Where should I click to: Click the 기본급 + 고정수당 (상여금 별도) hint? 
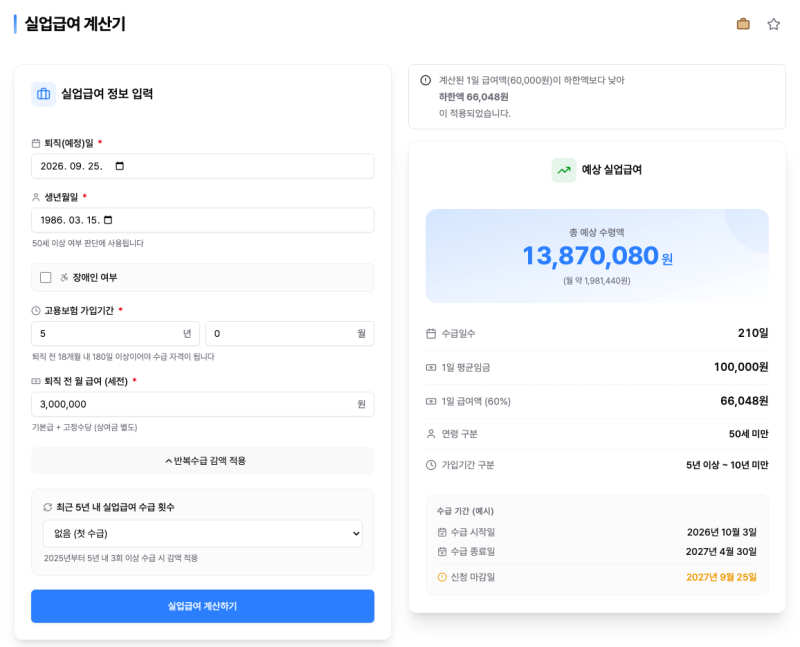click(85, 427)
